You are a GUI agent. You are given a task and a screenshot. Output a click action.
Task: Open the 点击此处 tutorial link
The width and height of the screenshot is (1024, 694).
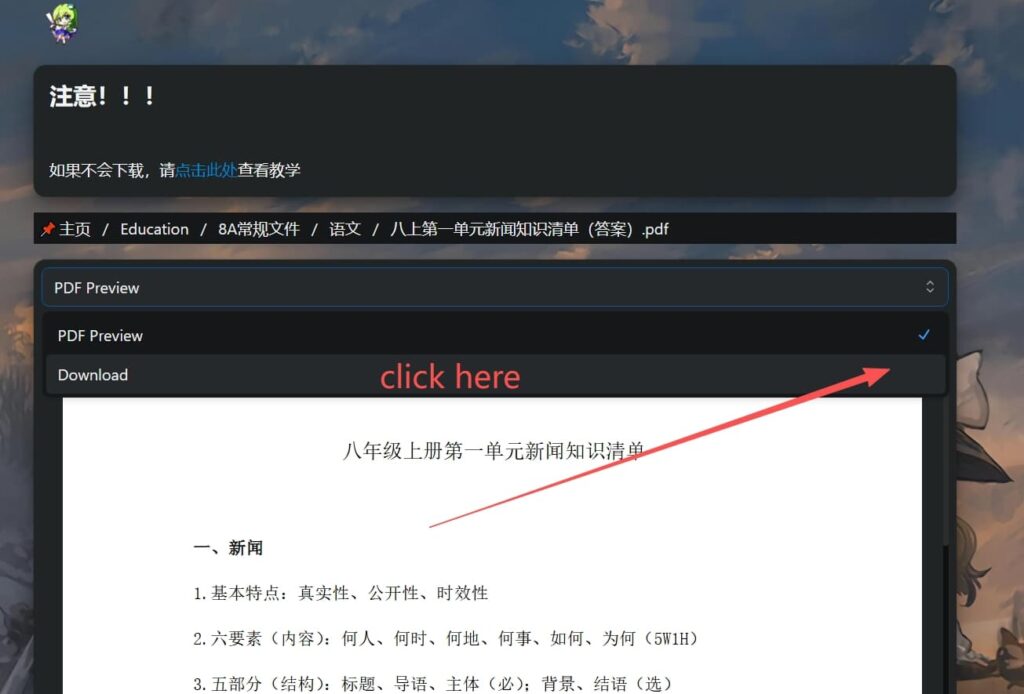tap(206, 170)
